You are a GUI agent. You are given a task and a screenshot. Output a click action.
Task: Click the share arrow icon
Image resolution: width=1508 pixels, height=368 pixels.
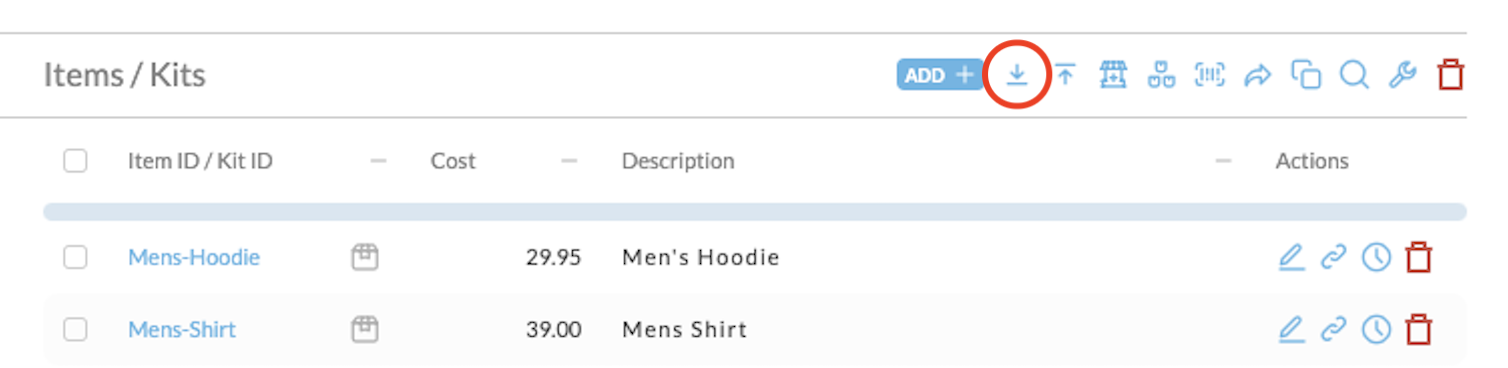tap(1258, 75)
